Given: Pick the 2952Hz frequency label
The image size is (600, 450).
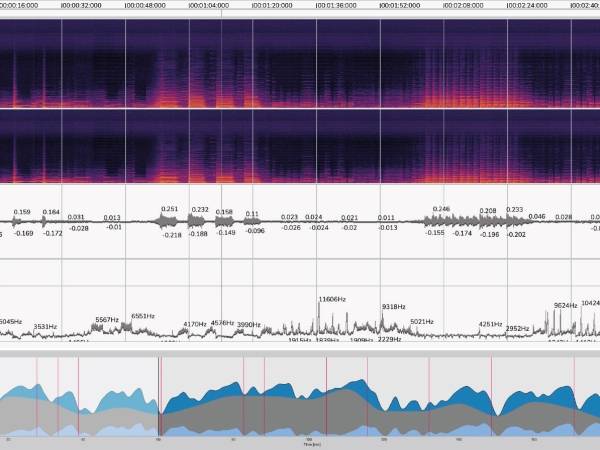Looking at the screenshot, I should pyautogui.click(x=517, y=328).
